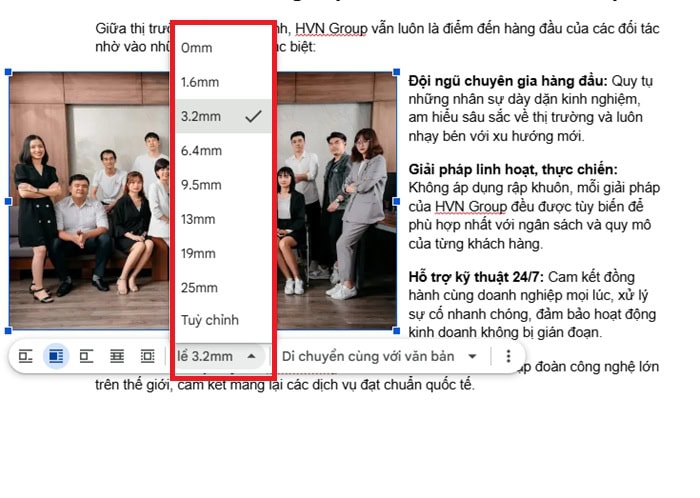
Task: Click the heading Giải pháp linh hoạt, thực chiến:
Action: tap(513, 170)
